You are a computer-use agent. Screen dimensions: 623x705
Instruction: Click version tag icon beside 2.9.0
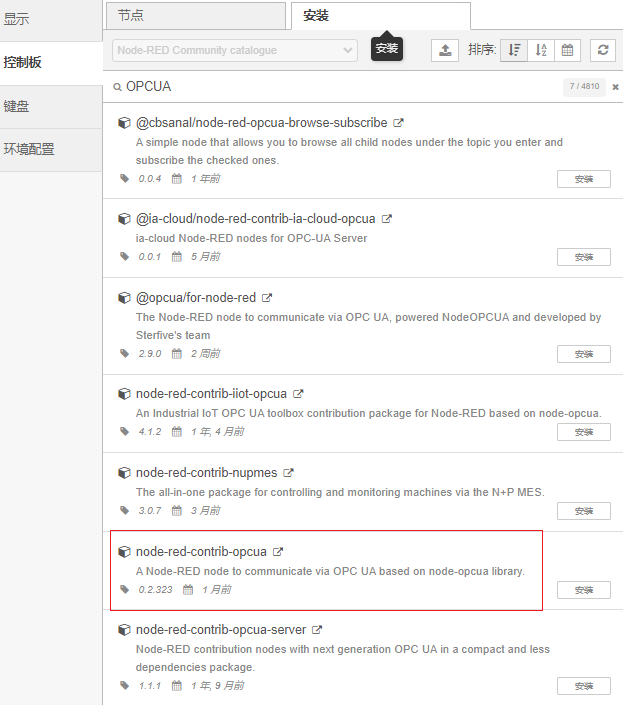(125, 353)
